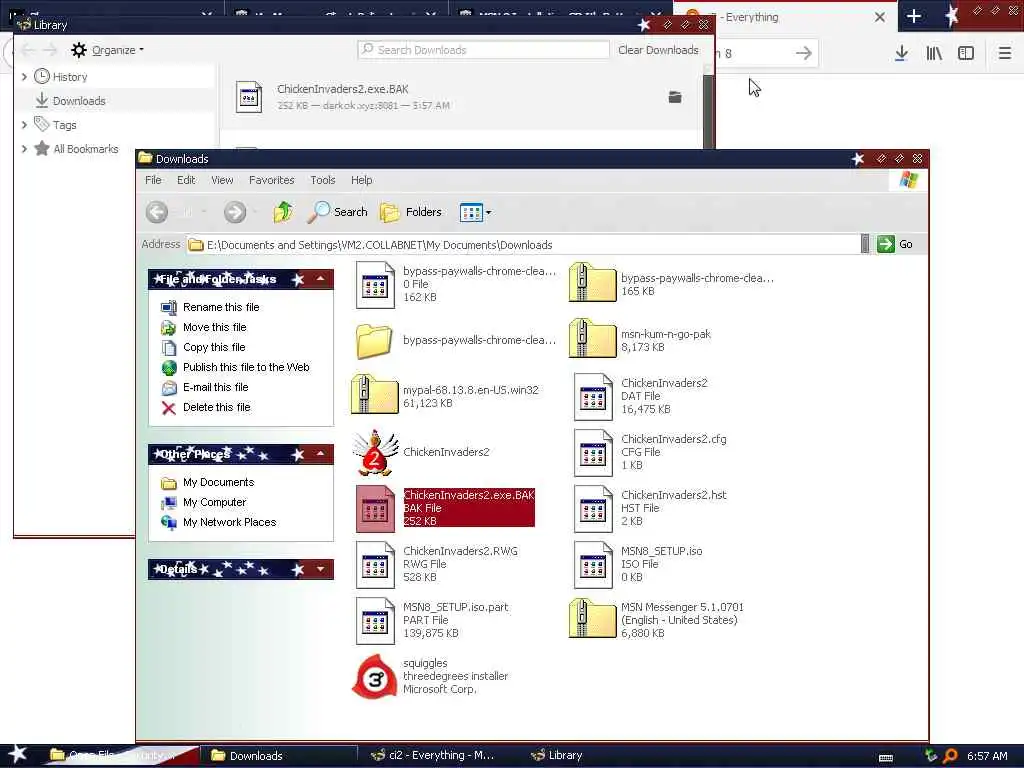Image resolution: width=1024 pixels, height=768 pixels.
Task: Select the ChickenInvaders2 DAT File icon
Action: tap(593, 396)
